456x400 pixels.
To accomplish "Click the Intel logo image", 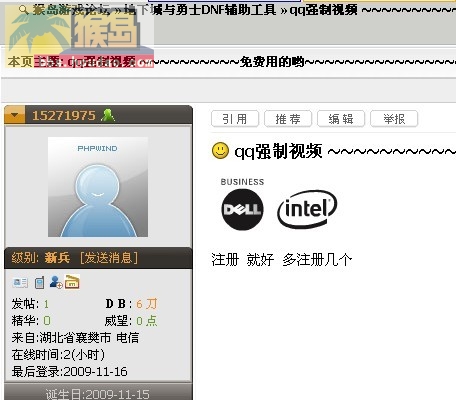I will point(307,209).
